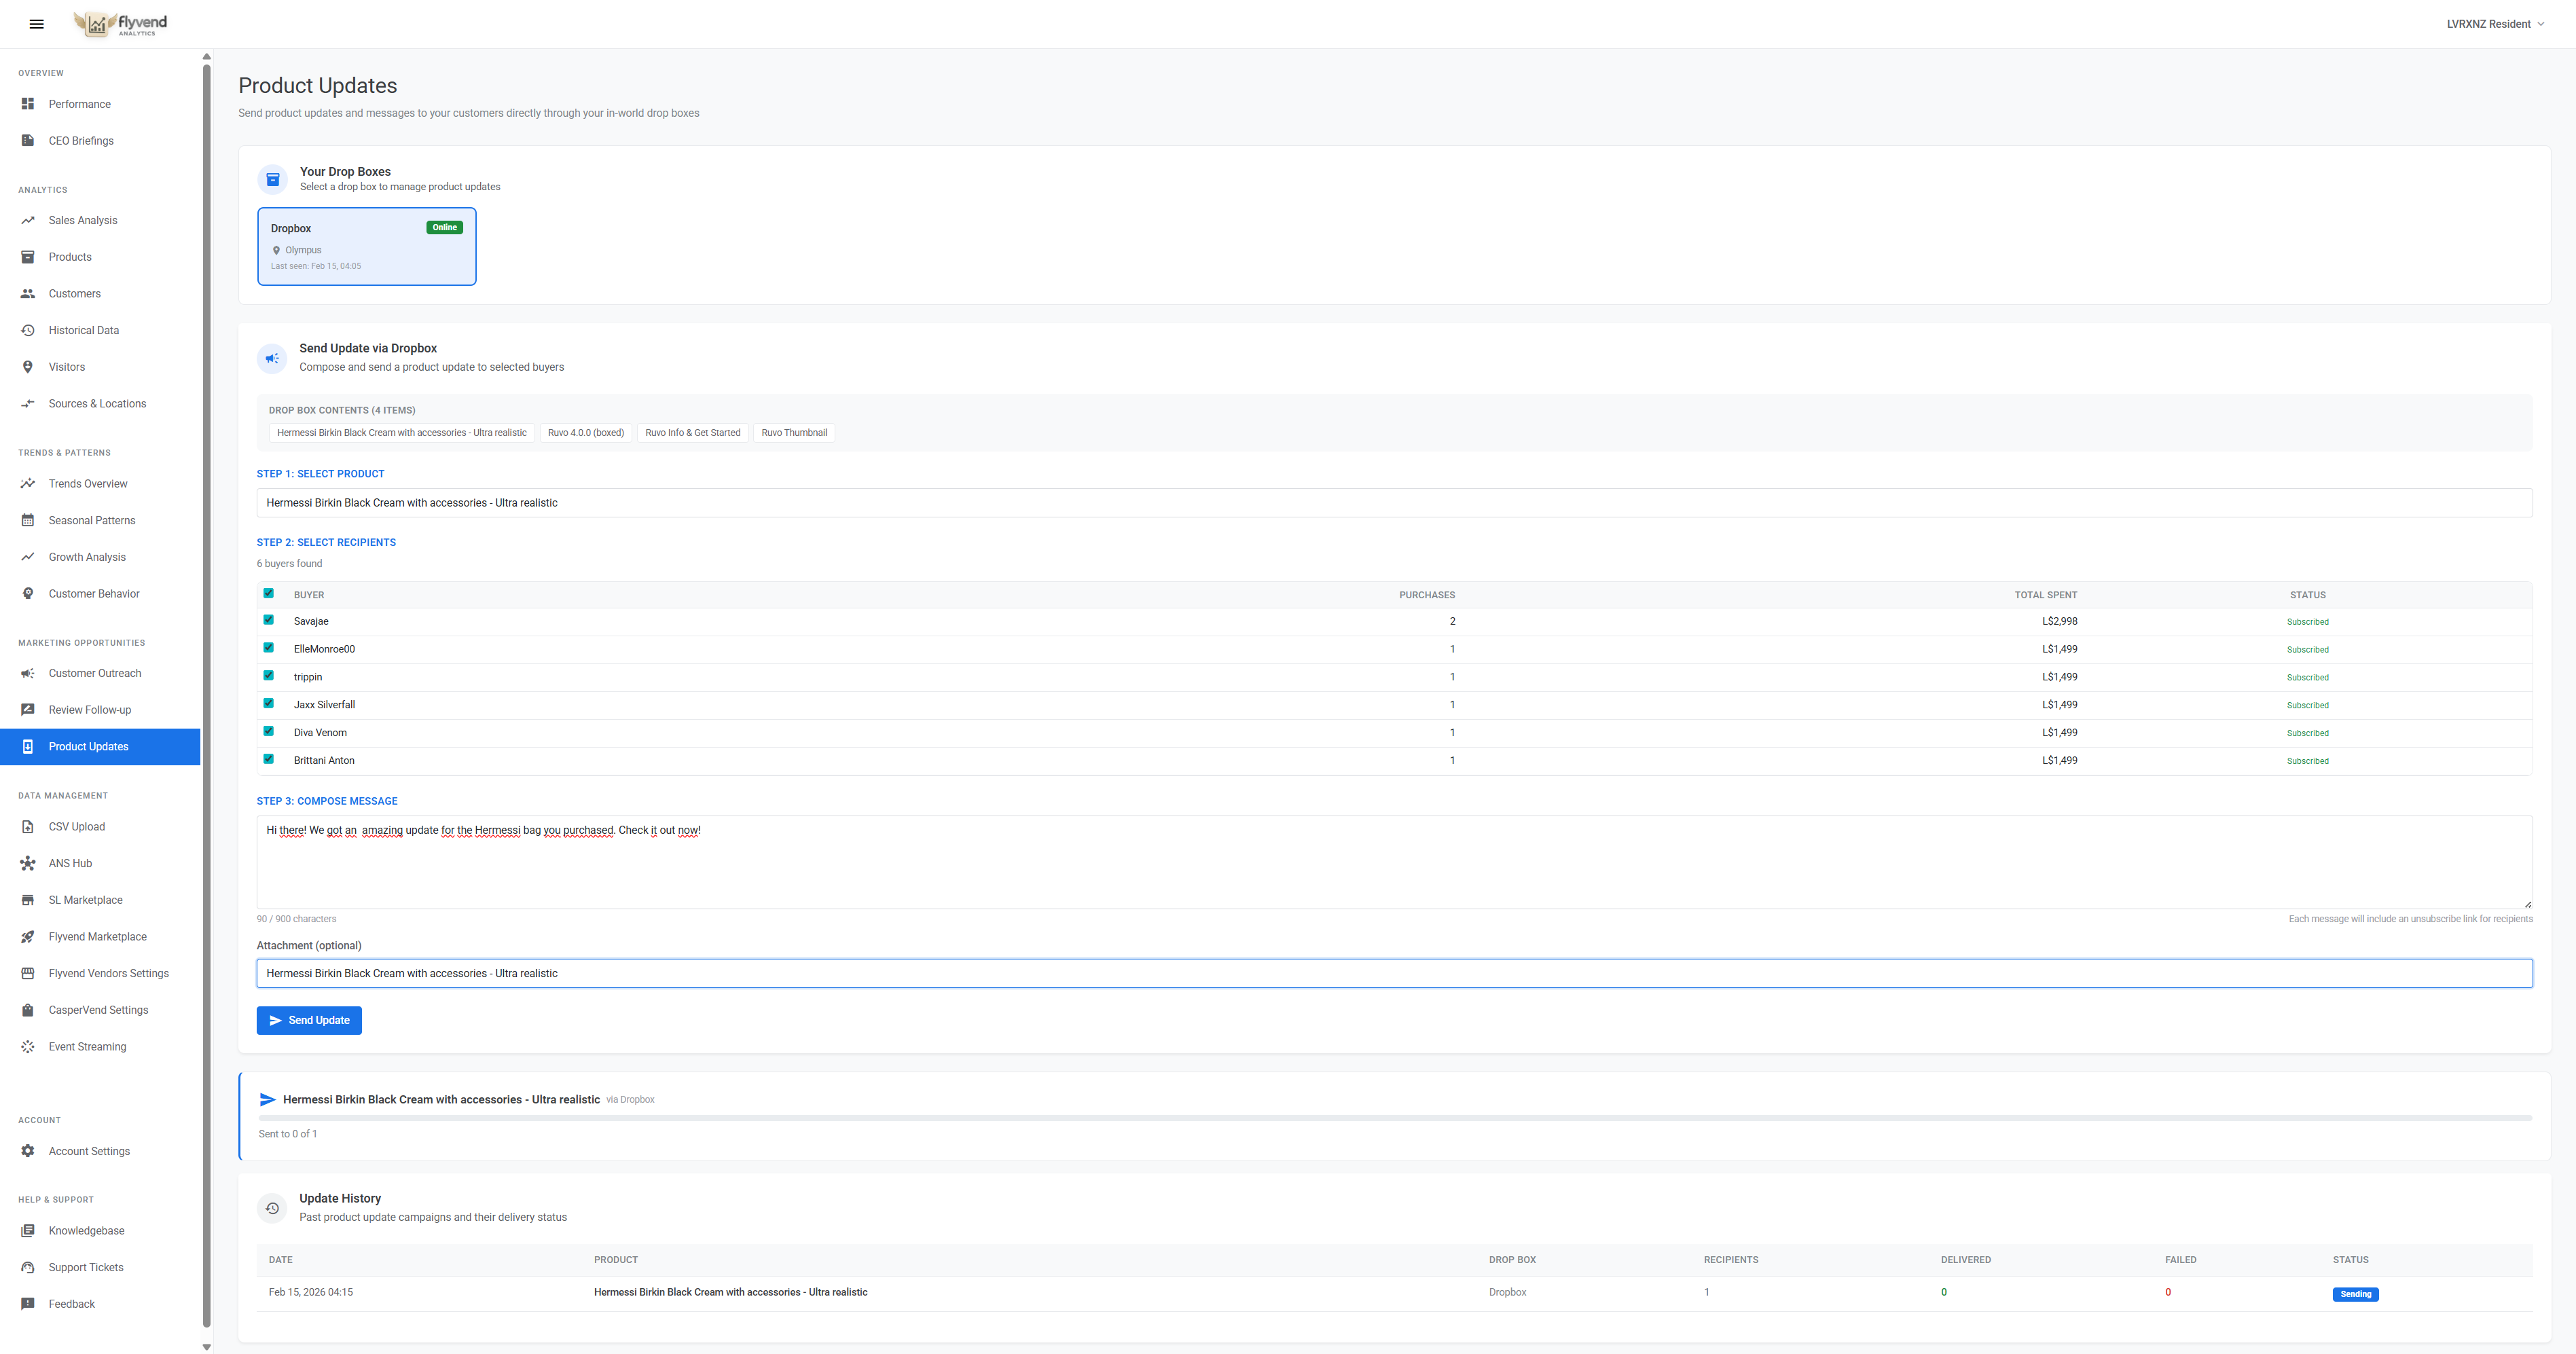Deselect buyer Savajae's checkbox
This screenshot has width=2576, height=1354.
pyautogui.click(x=269, y=620)
